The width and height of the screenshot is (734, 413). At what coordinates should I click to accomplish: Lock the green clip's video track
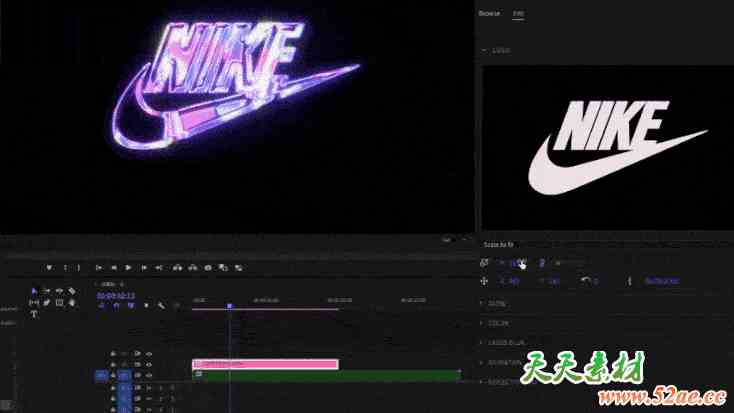pyautogui.click(x=113, y=375)
